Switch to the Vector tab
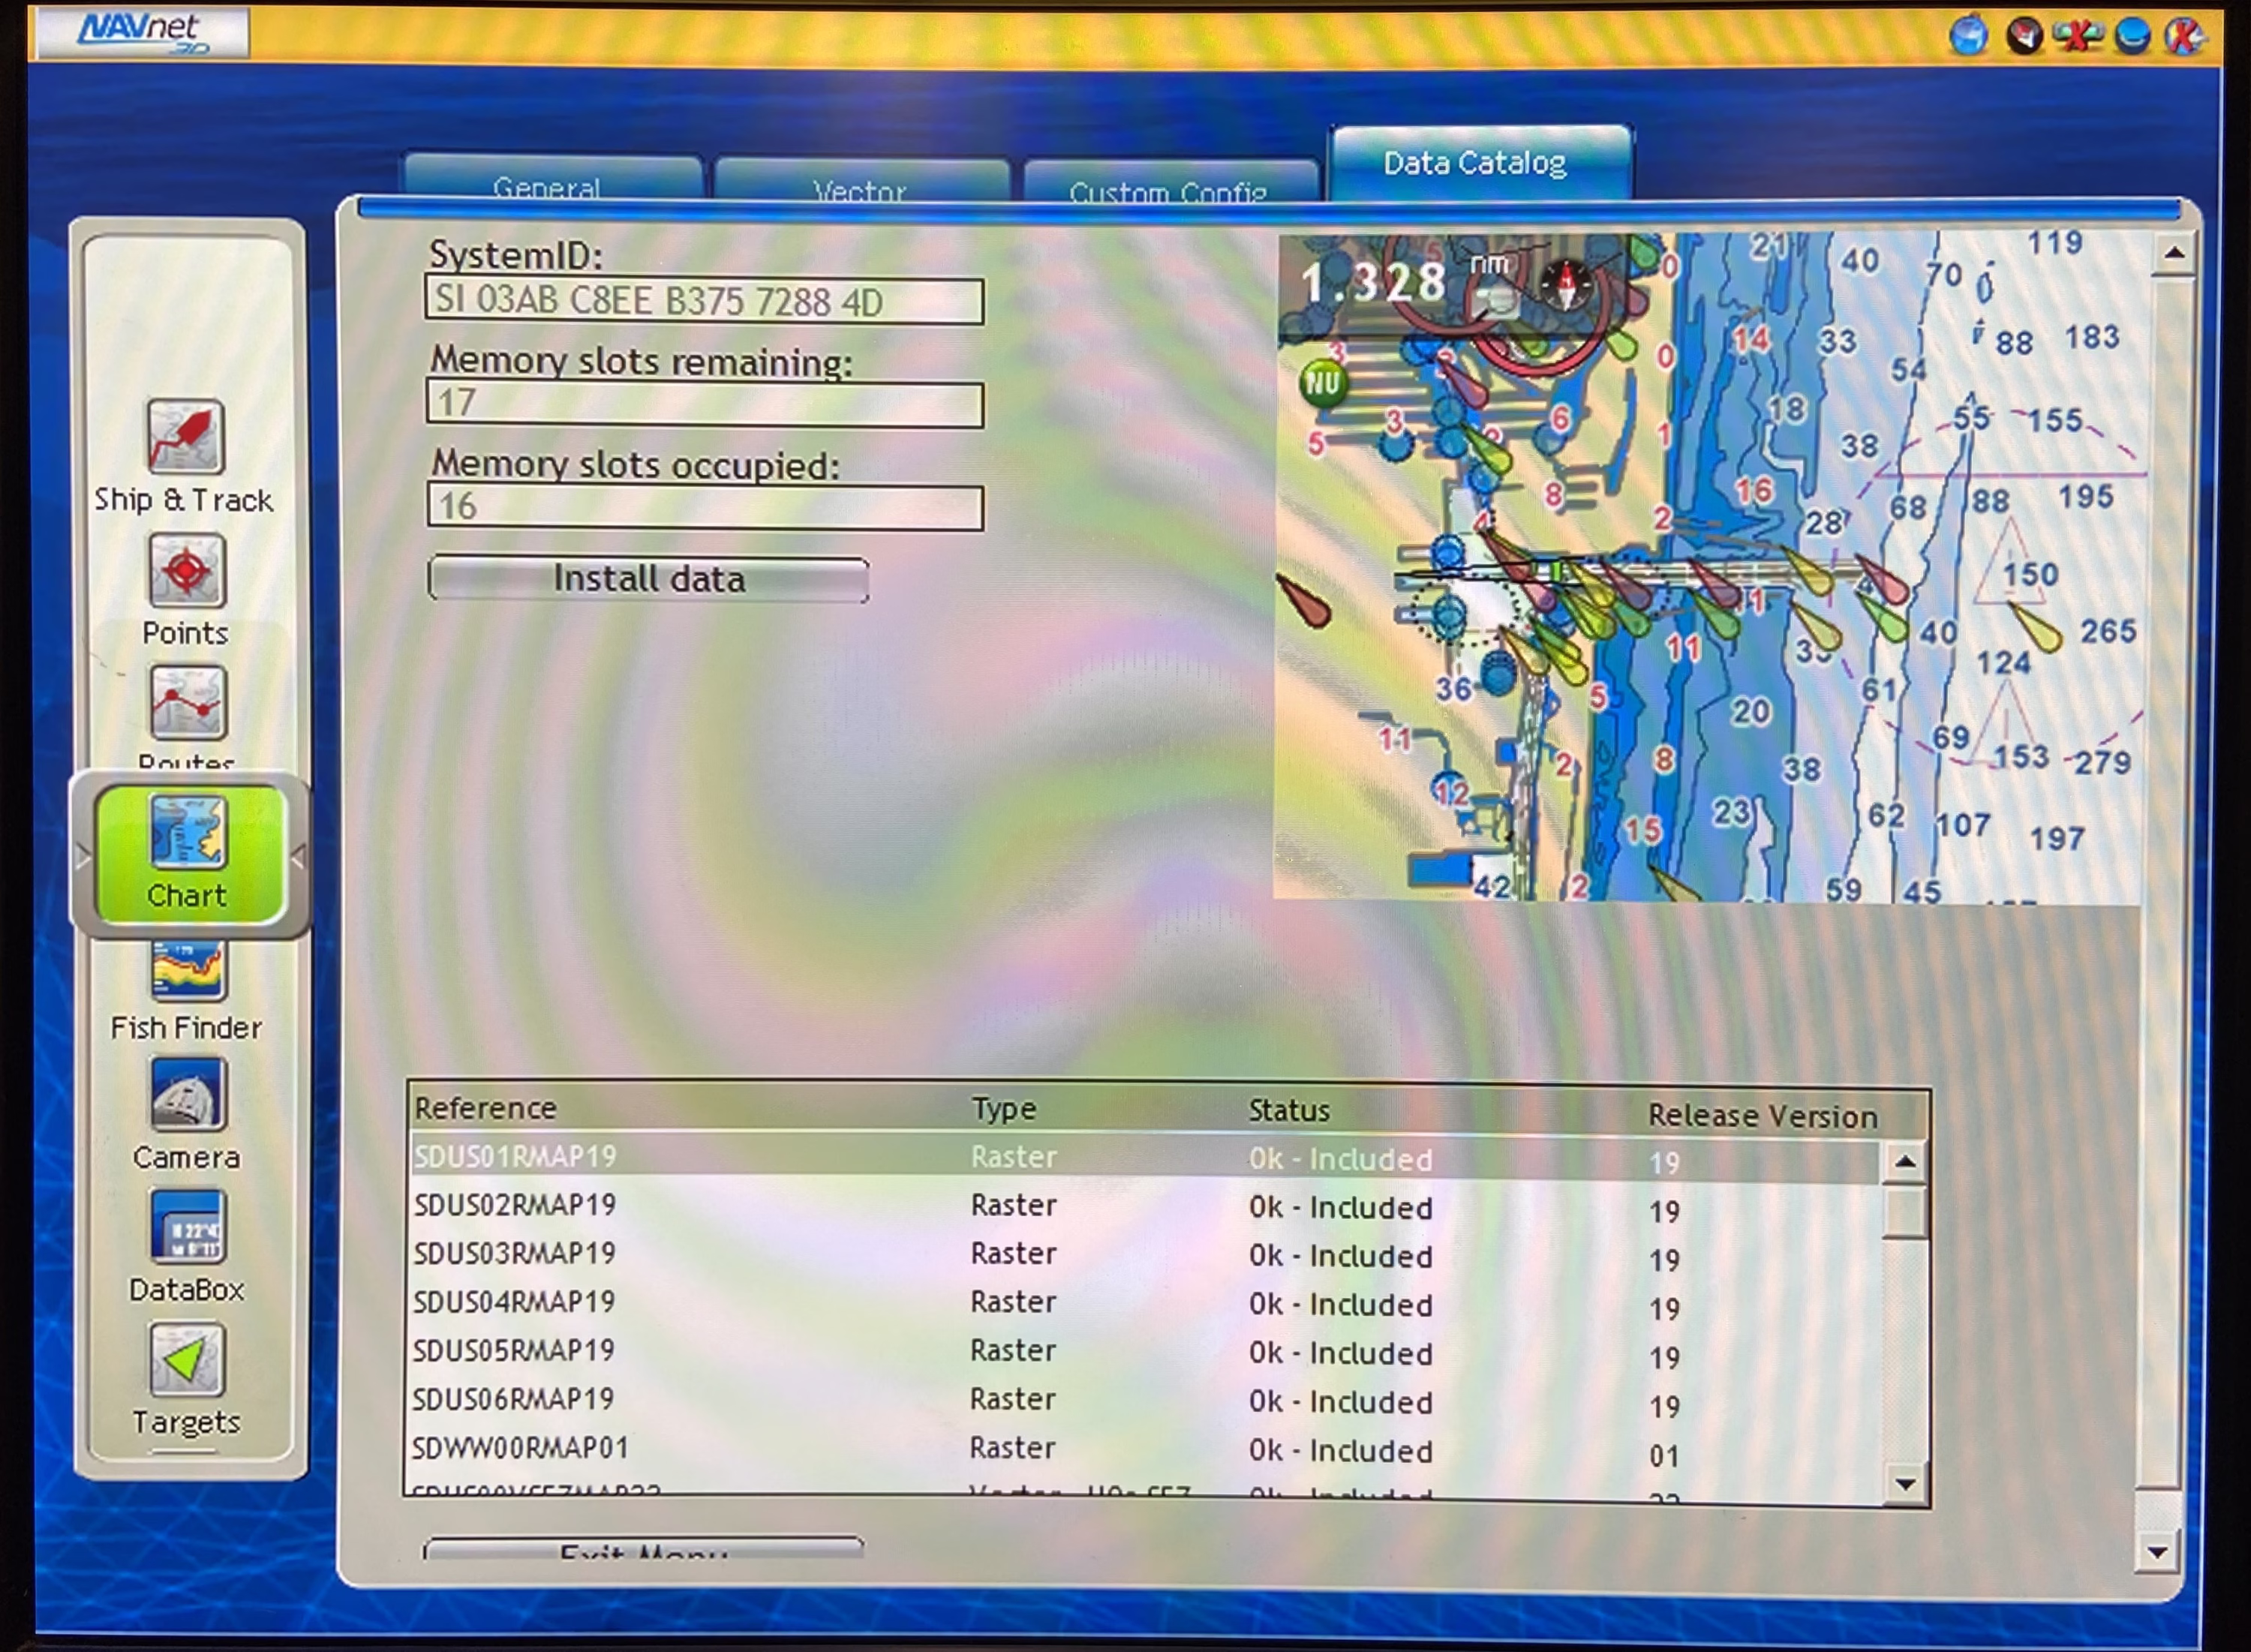Viewport: 2251px width, 1652px height. (x=860, y=185)
